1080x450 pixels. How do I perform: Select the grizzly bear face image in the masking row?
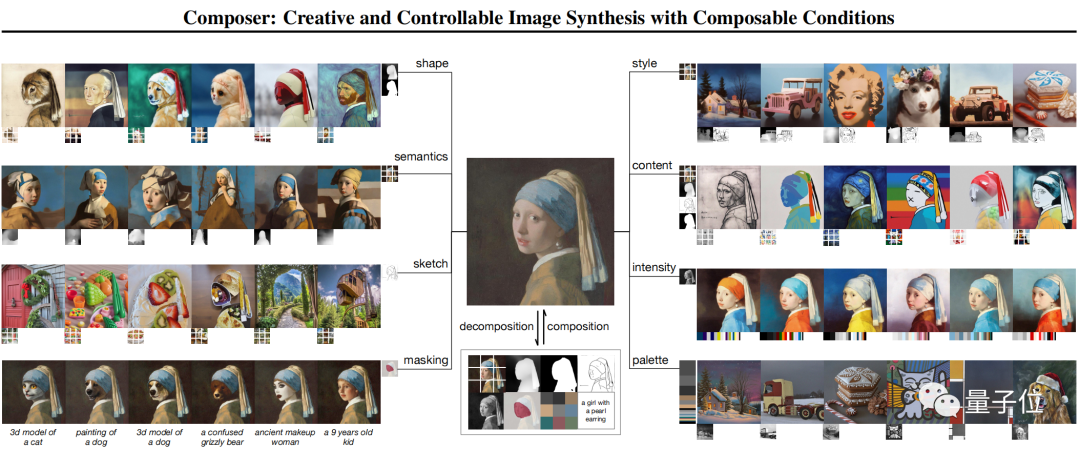click(x=222, y=392)
